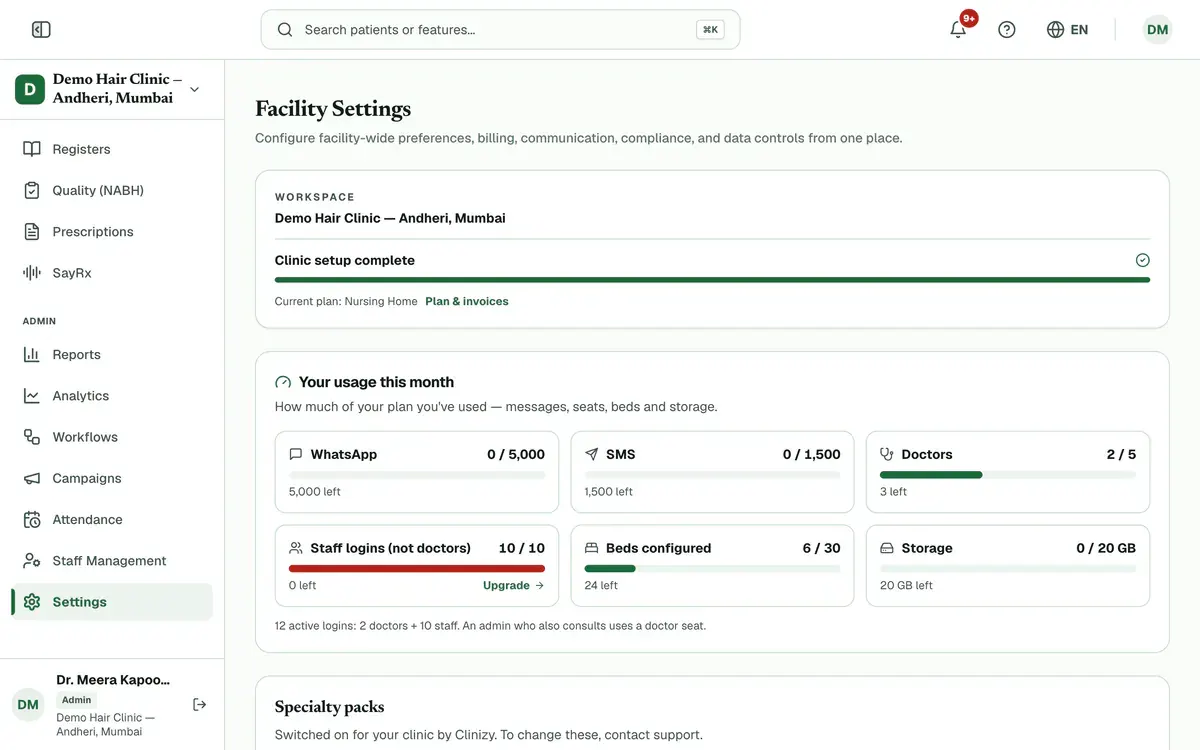Image resolution: width=1200 pixels, height=750 pixels.
Task: Click 'Current plan: Nursing Home' text
Action: point(346,301)
